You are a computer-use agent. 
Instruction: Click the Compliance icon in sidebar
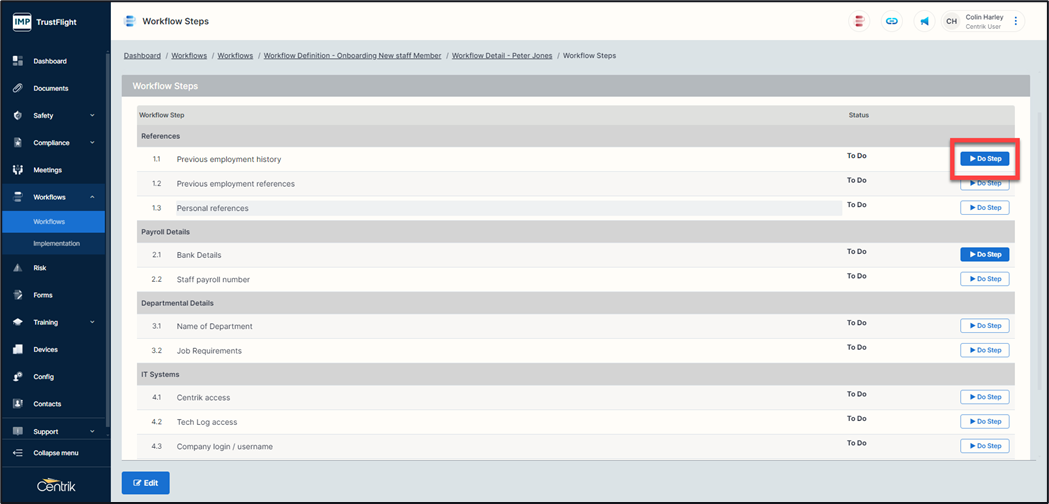(x=18, y=143)
